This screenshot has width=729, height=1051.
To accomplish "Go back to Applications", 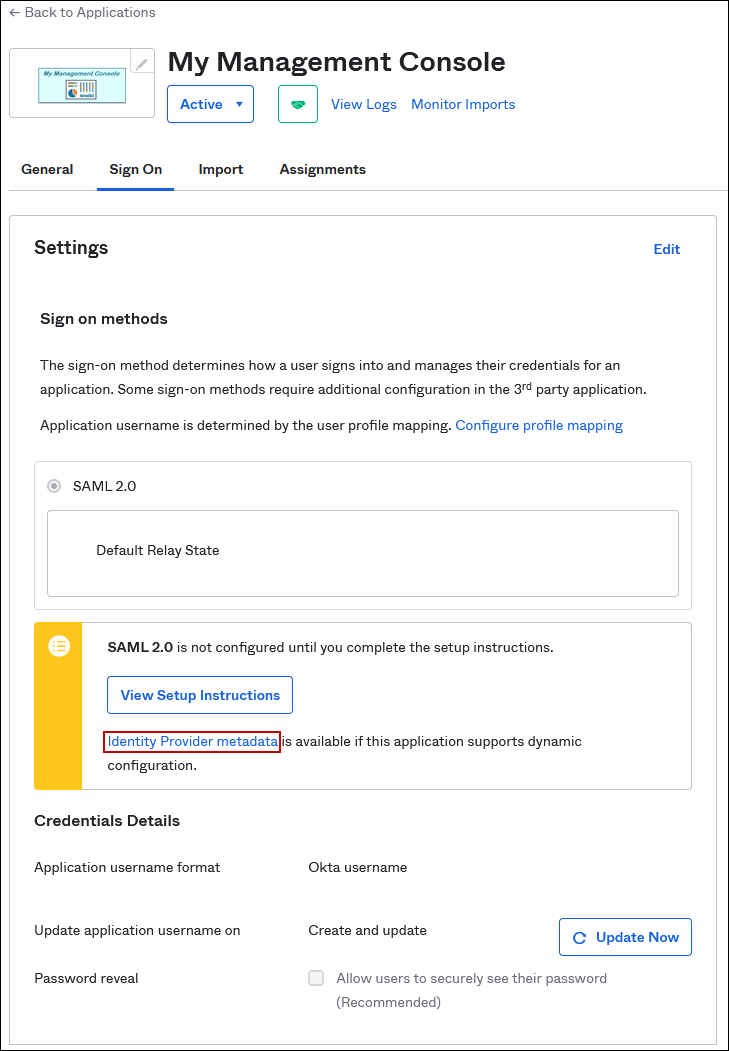I will pyautogui.click(x=82, y=12).
